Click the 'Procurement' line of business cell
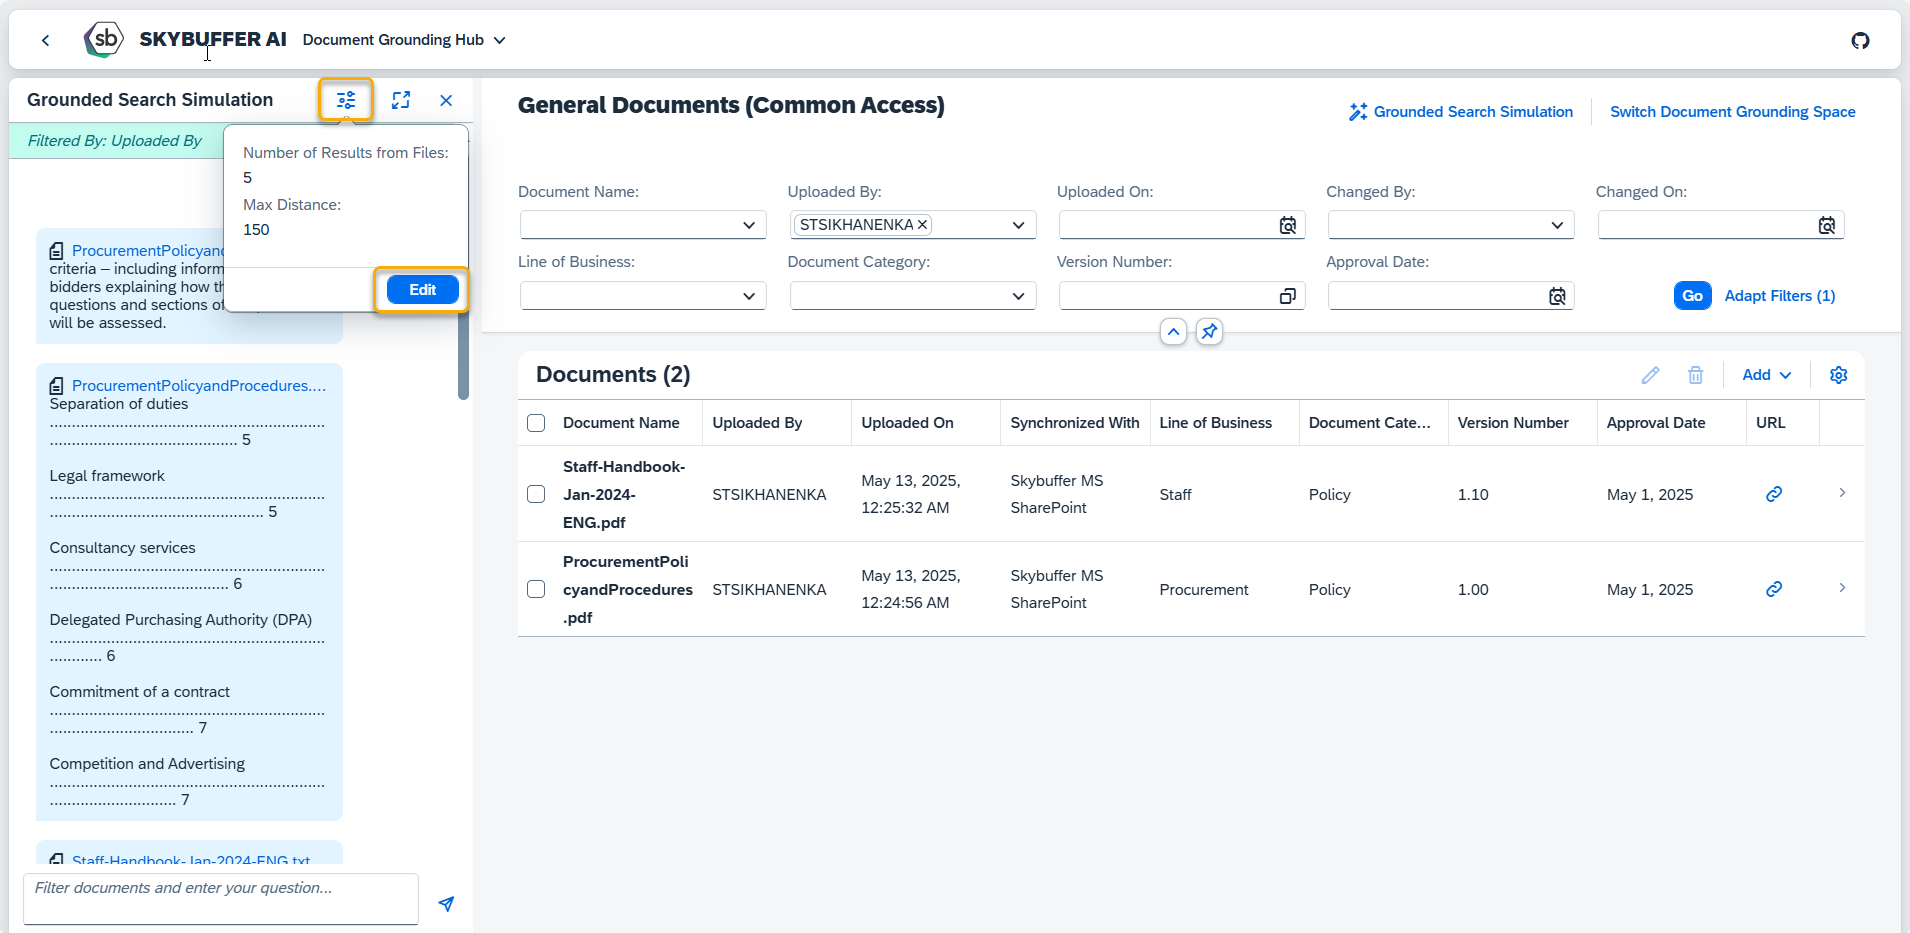Image resolution: width=1910 pixels, height=933 pixels. 1204,590
